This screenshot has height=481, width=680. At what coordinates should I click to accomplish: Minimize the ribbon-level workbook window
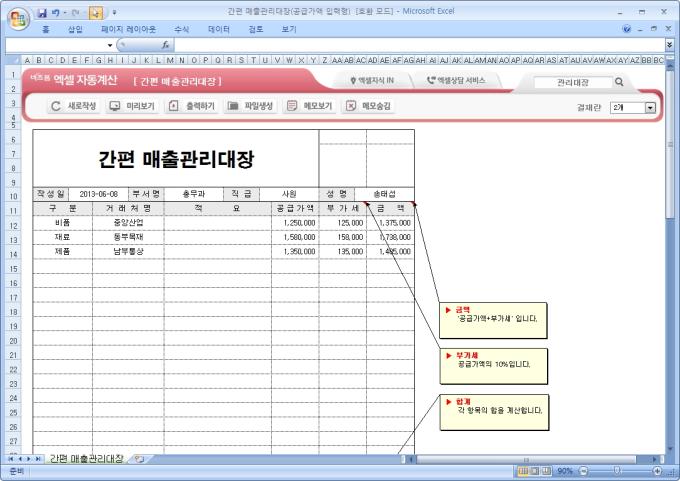(640, 29)
